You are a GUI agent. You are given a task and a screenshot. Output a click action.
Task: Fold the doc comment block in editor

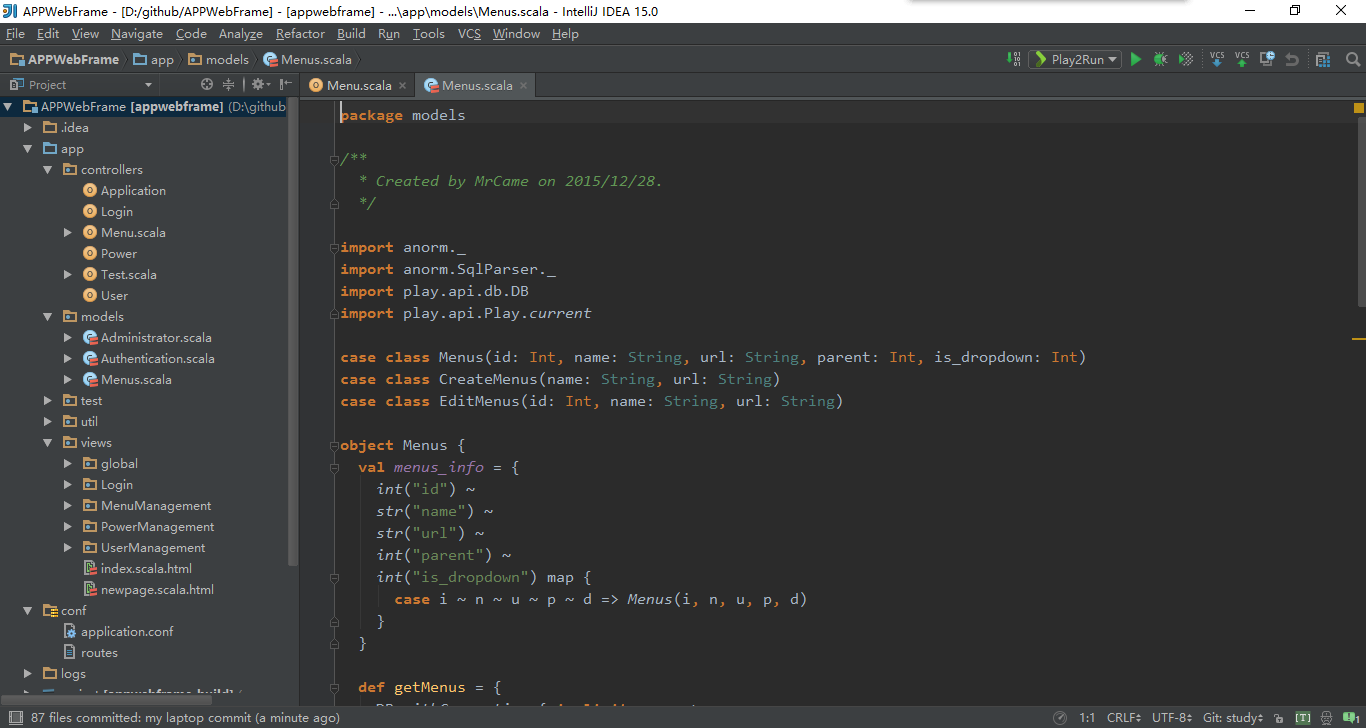[x=335, y=159]
